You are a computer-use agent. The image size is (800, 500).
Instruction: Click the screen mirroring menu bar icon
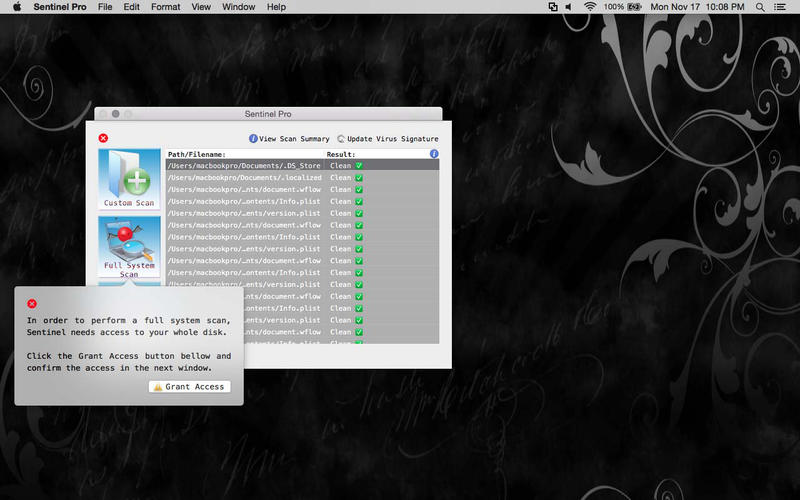(x=553, y=7)
